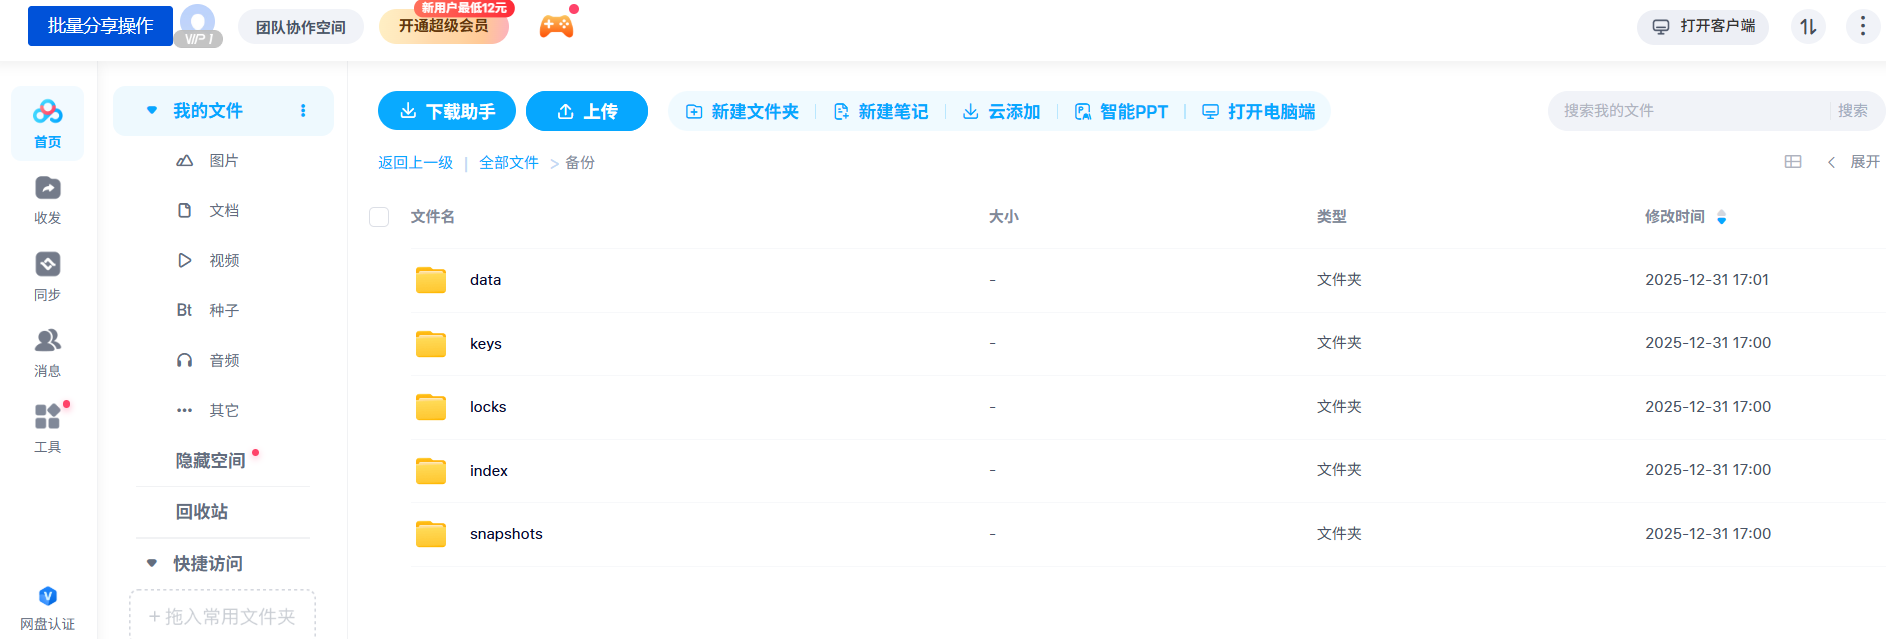Toggle sort order by 修改时间

pos(1721,217)
